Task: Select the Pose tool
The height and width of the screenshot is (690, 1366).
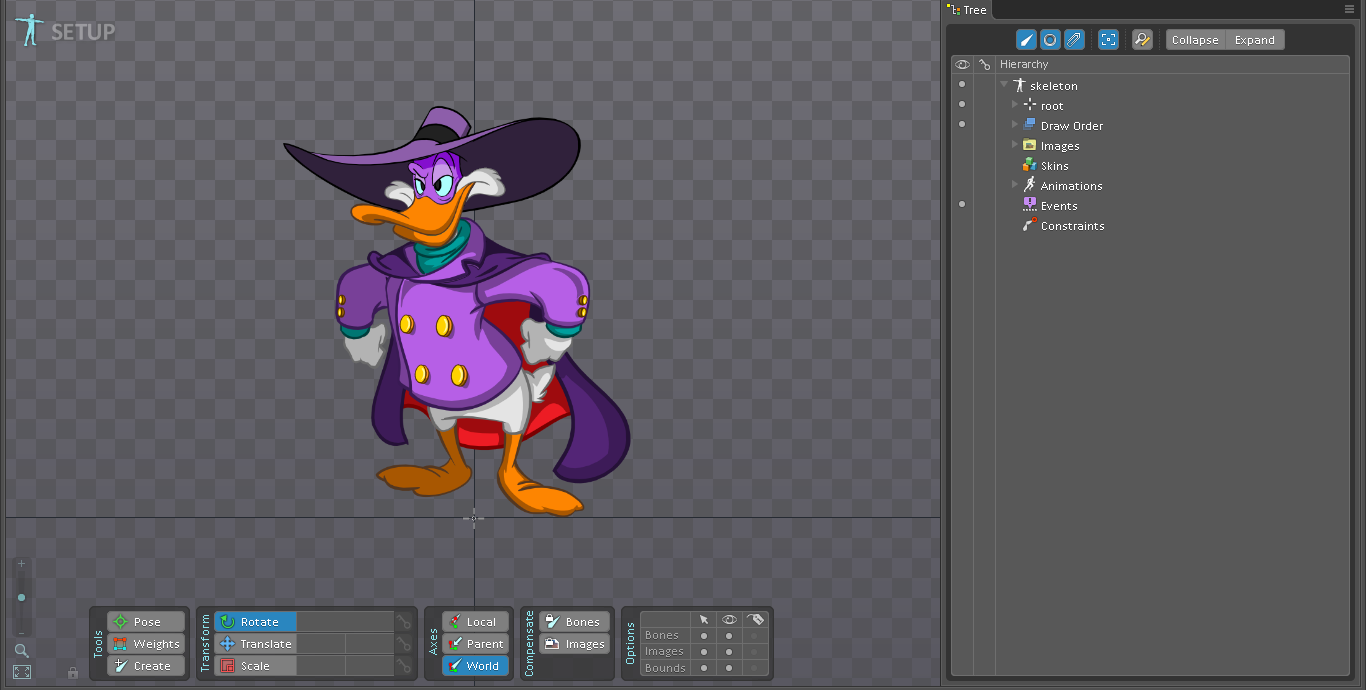Action: (x=147, y=622)
